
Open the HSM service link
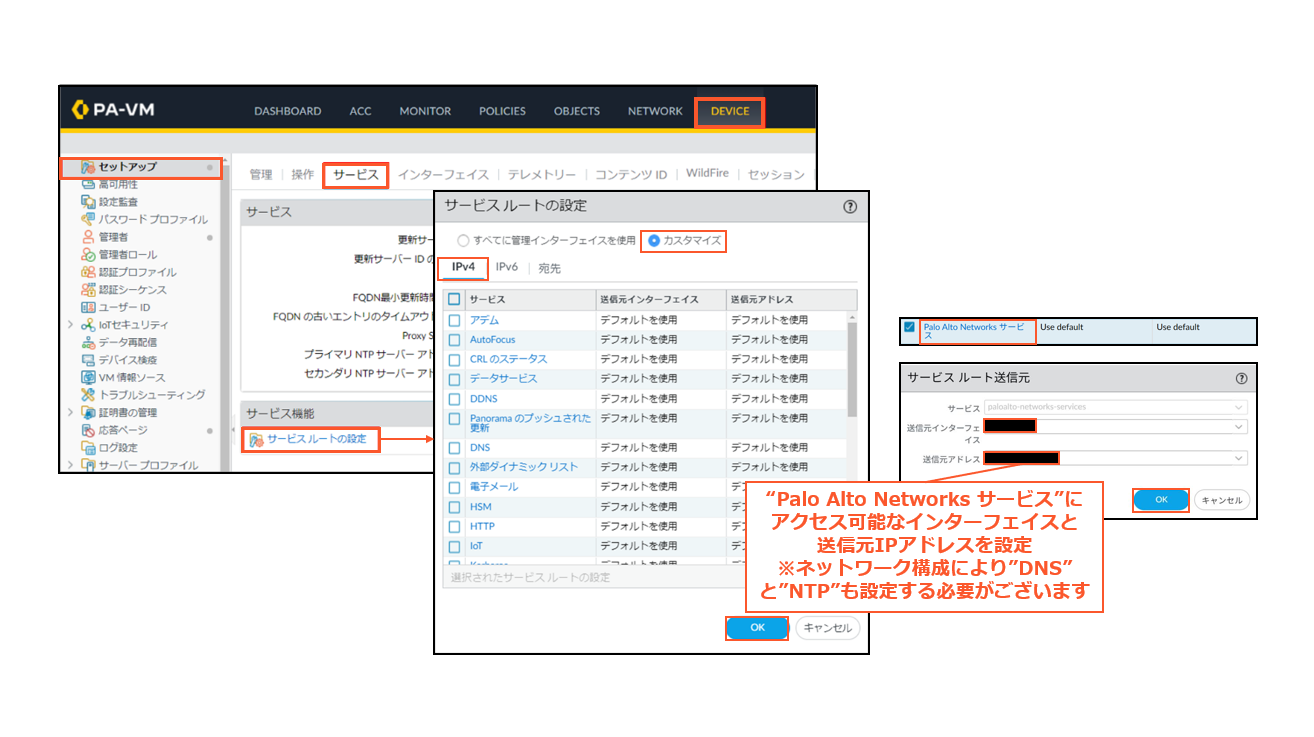tap(481, 507)
